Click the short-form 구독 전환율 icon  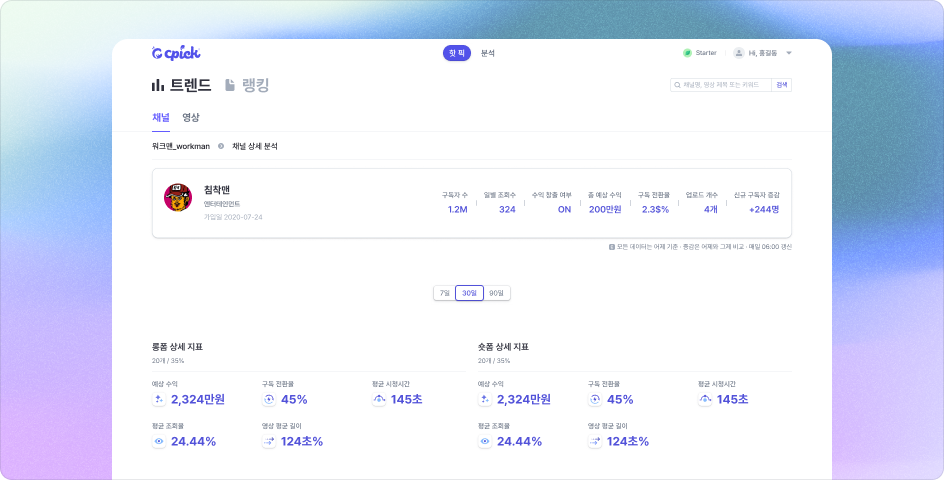pyautogui.click(x=595, y=399)
